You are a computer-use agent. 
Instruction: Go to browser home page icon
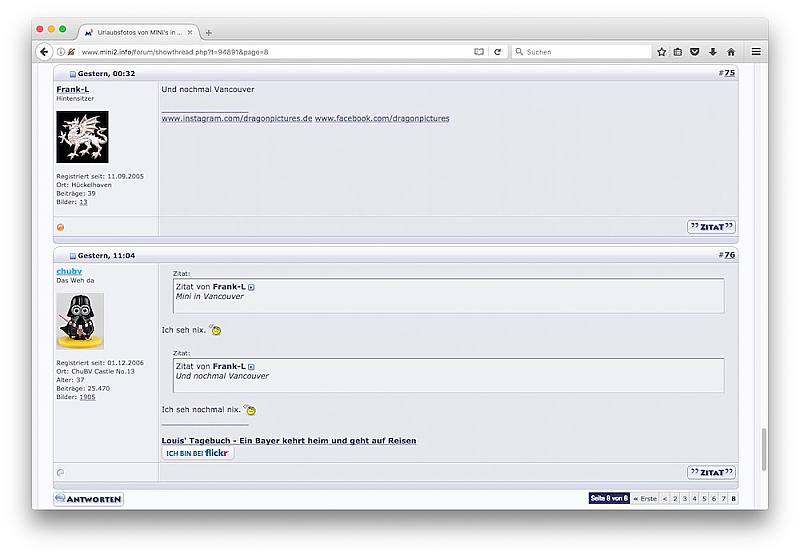coord(731,52)
